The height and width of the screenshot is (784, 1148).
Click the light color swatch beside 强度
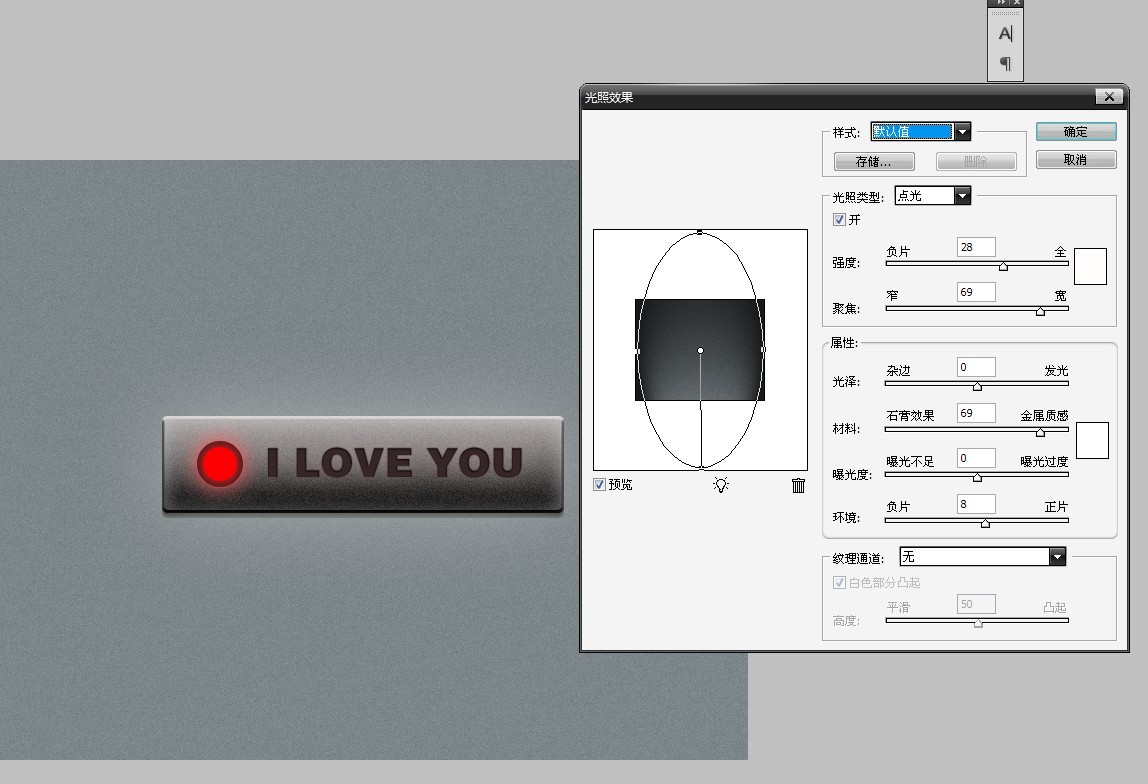point(1090,266)
